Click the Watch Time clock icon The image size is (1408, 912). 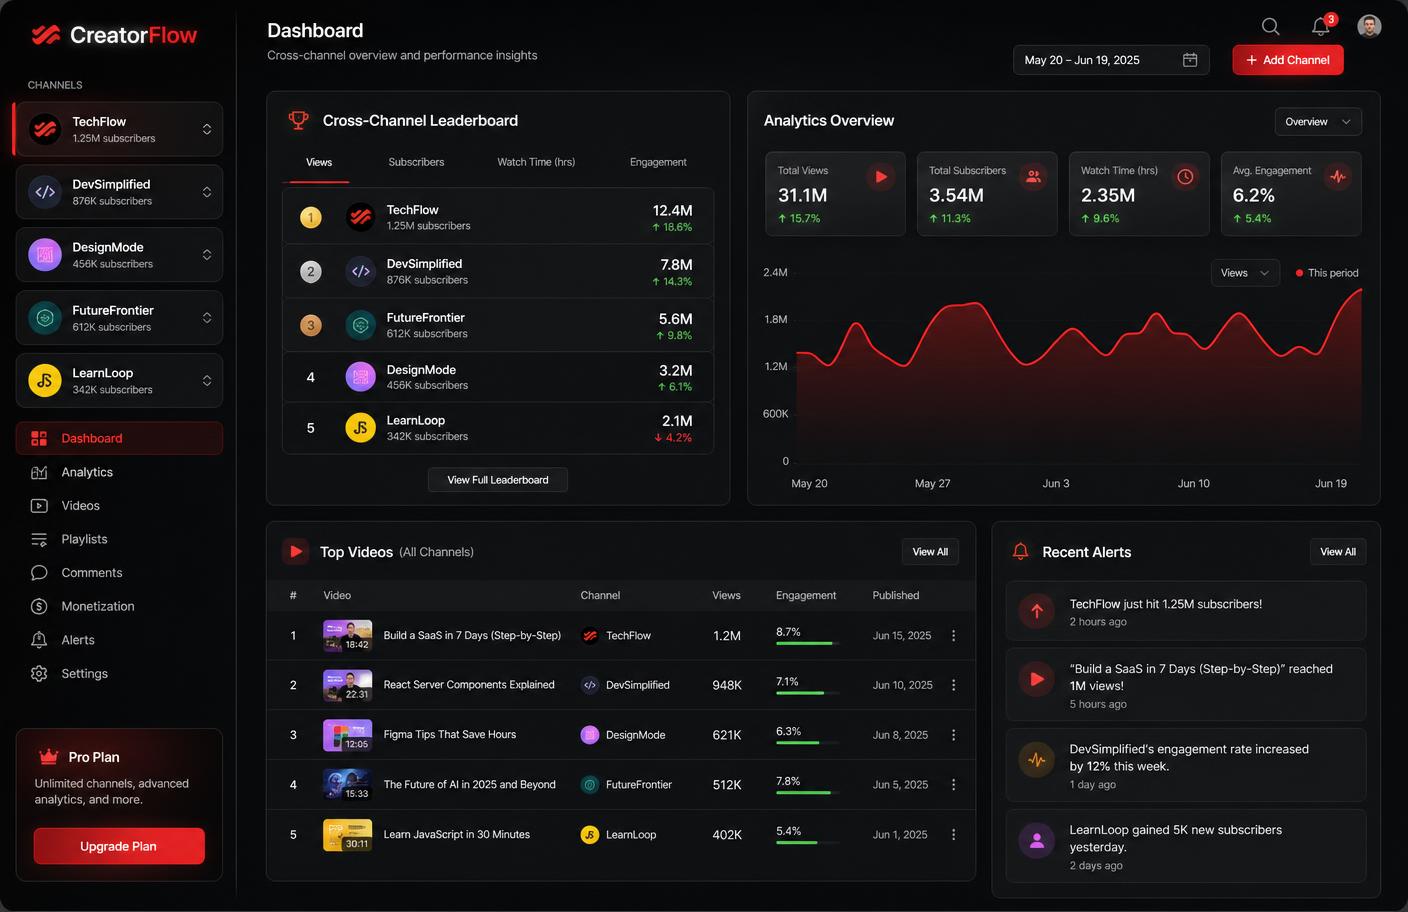pos(1185,177)
